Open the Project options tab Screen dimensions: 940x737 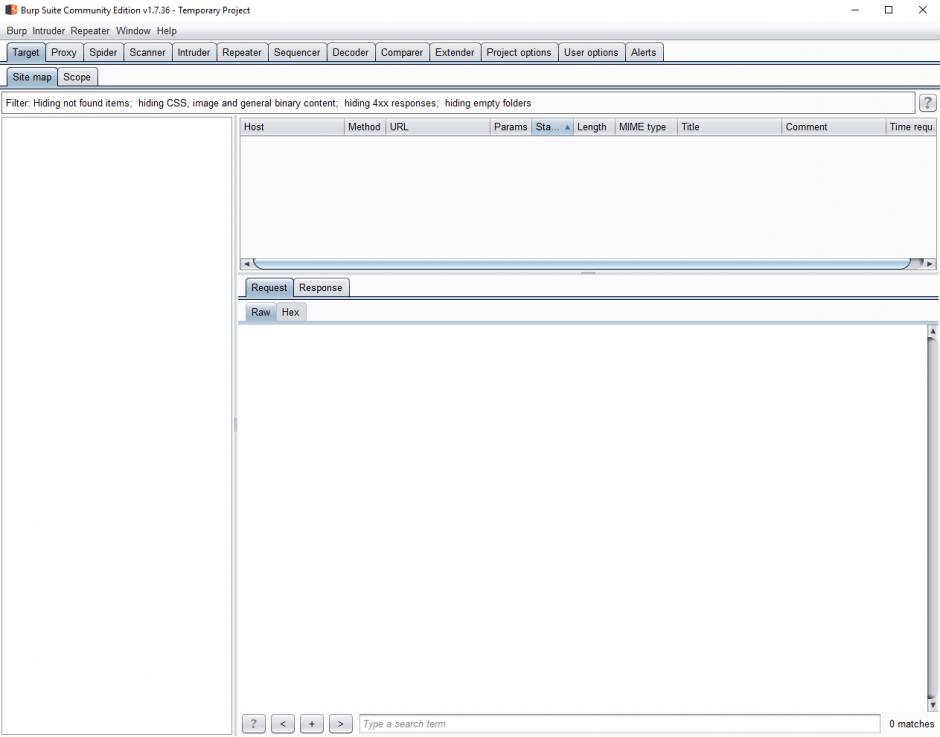[x=519, y=52]
